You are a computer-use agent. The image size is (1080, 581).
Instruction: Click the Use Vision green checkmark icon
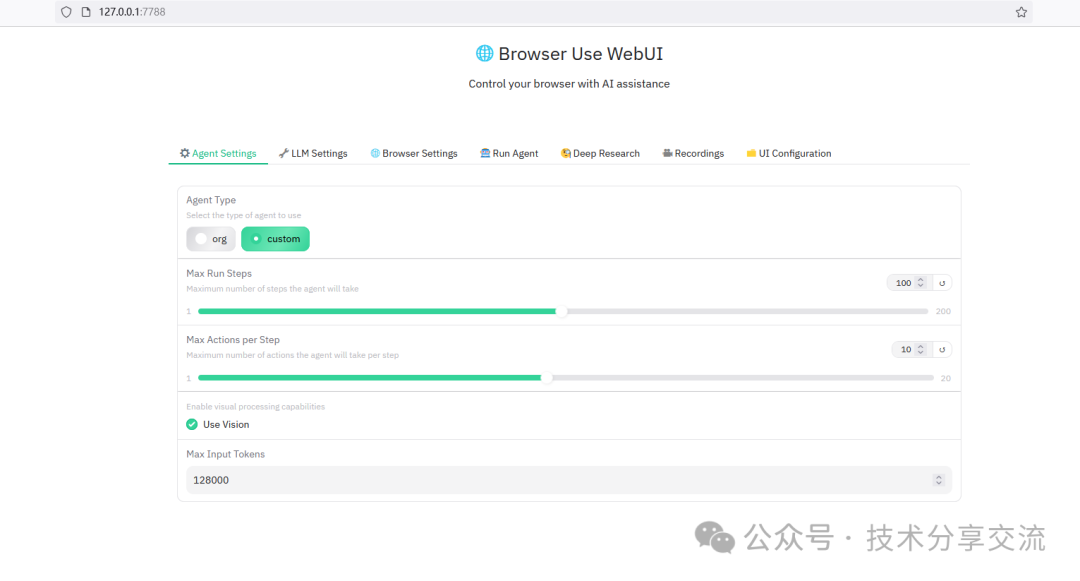pos(192,424)
